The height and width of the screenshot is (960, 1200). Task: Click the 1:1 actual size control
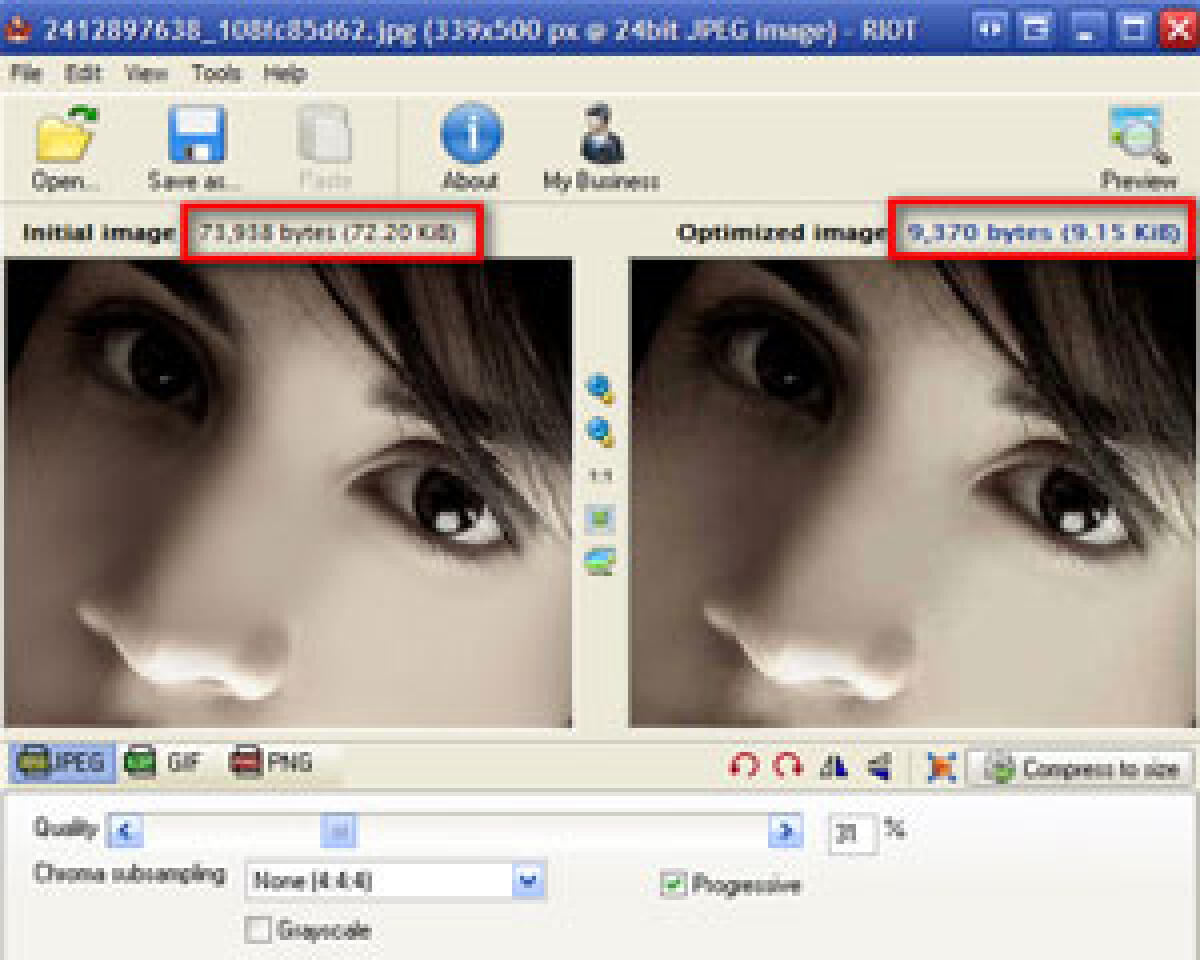tap(600, 477)
